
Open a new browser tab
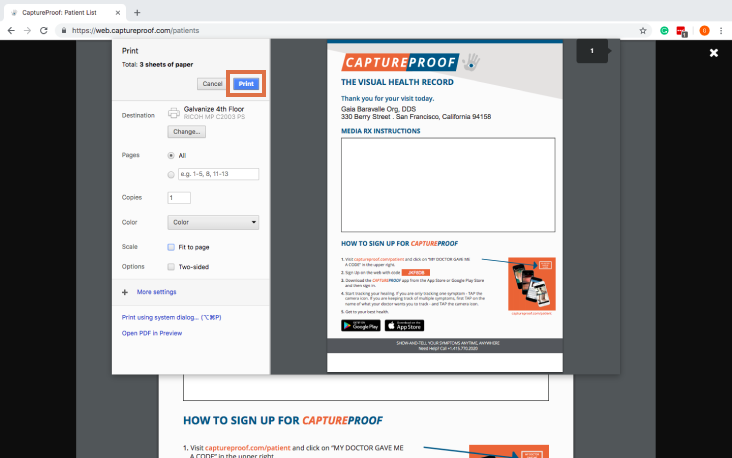(137, 13)
